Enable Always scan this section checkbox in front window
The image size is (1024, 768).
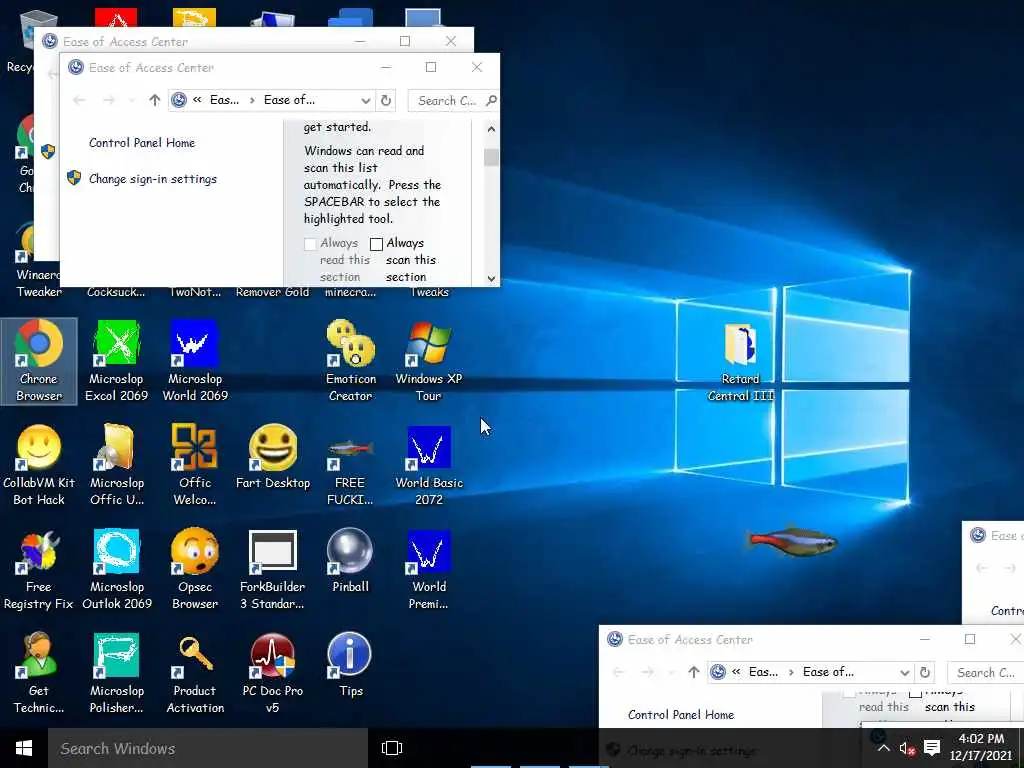click(x=376, y=244)
